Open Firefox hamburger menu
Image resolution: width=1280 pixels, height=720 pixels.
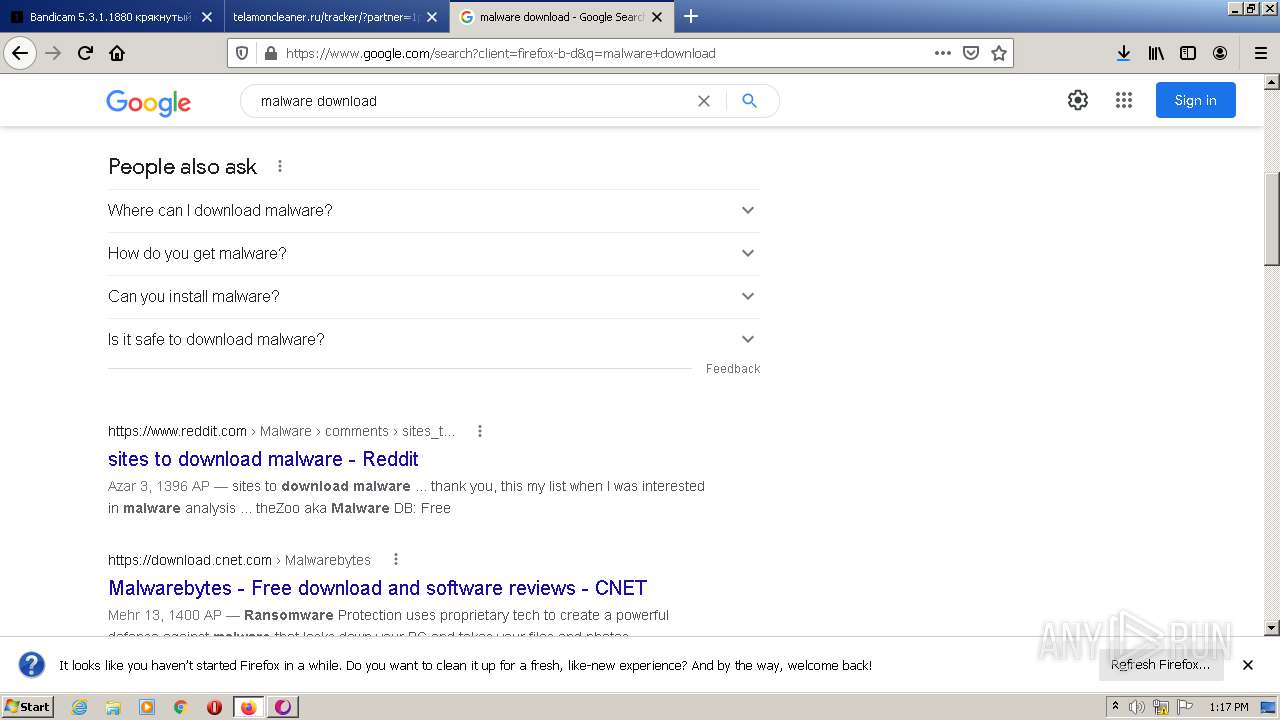pyautogui.click(x=1261, y=53)
